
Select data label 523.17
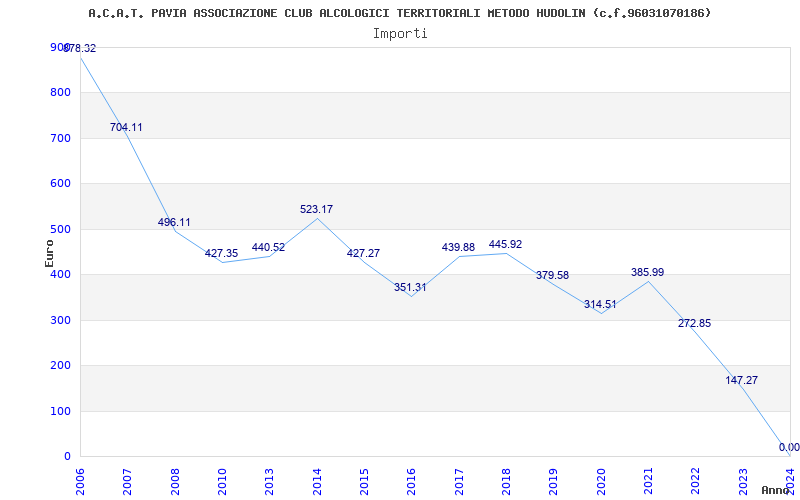(x=316, y=209)
